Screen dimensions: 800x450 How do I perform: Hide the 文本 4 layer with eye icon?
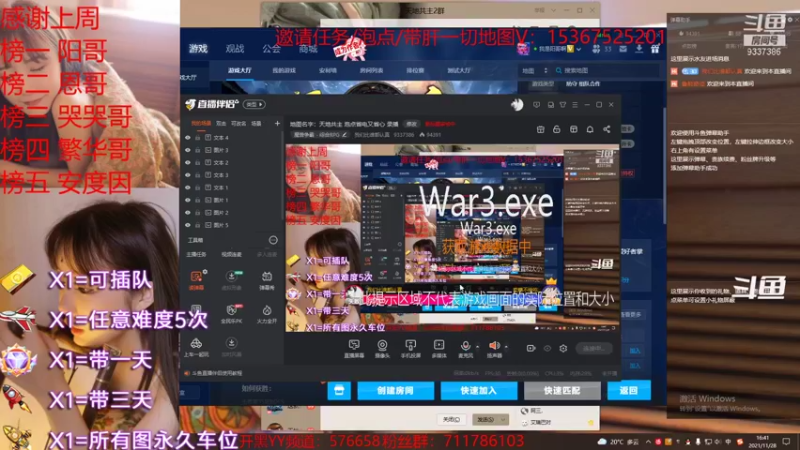click(188, 138)
